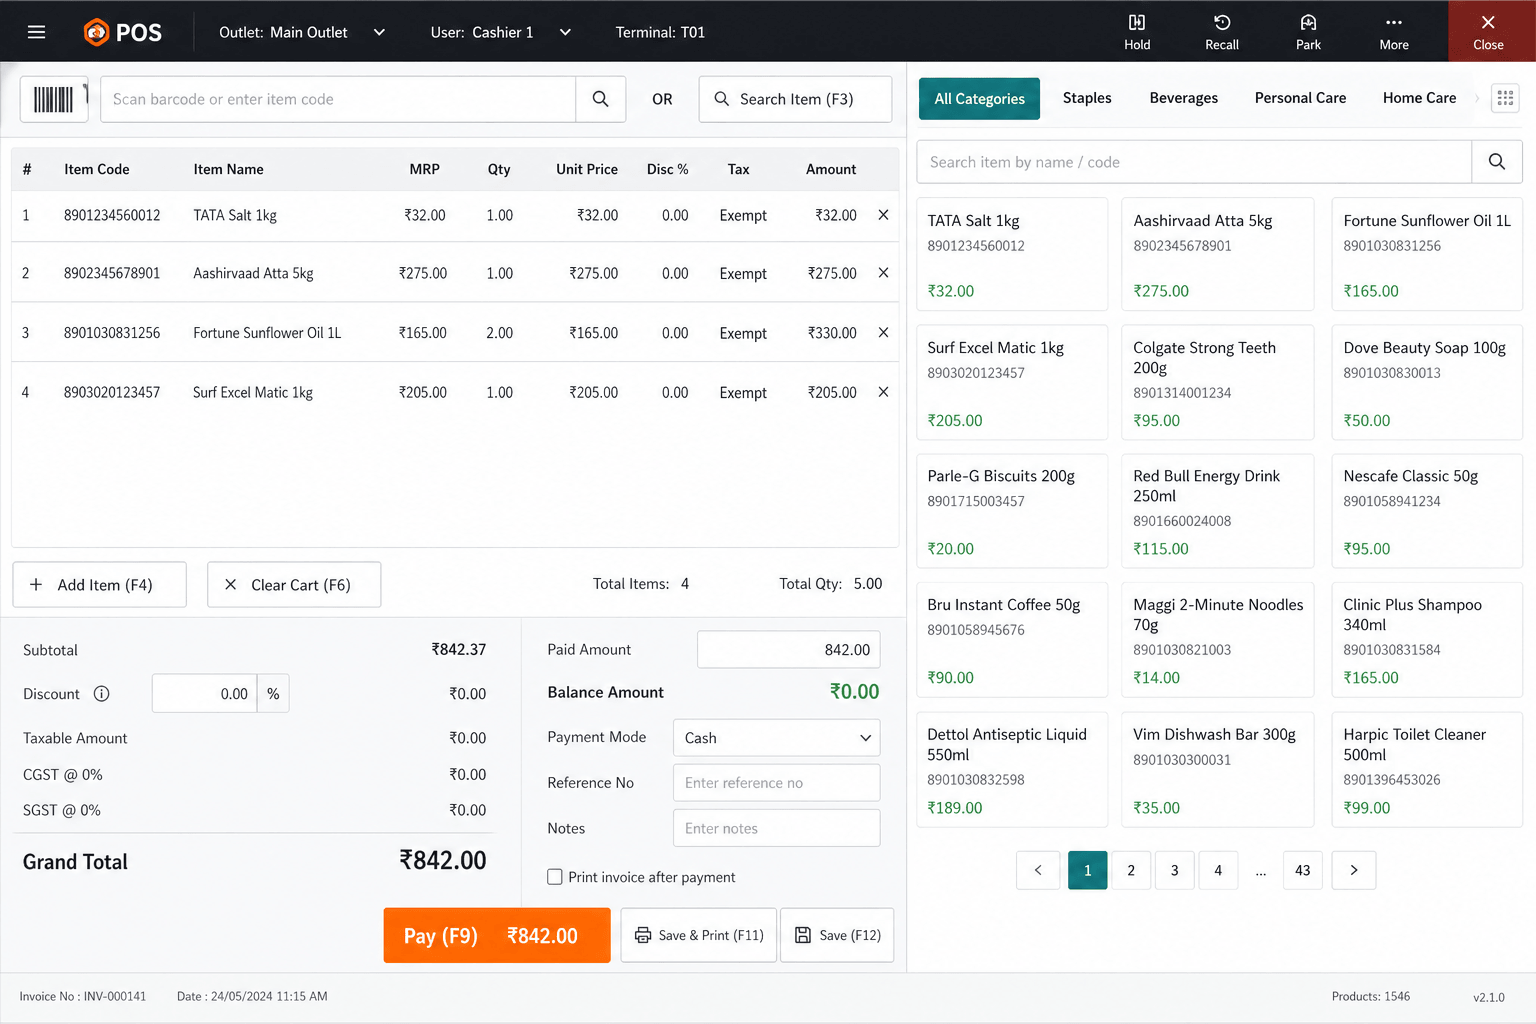
Task: Add Red Bull Energy Drink 250ml card
Action: (1217, 511)
